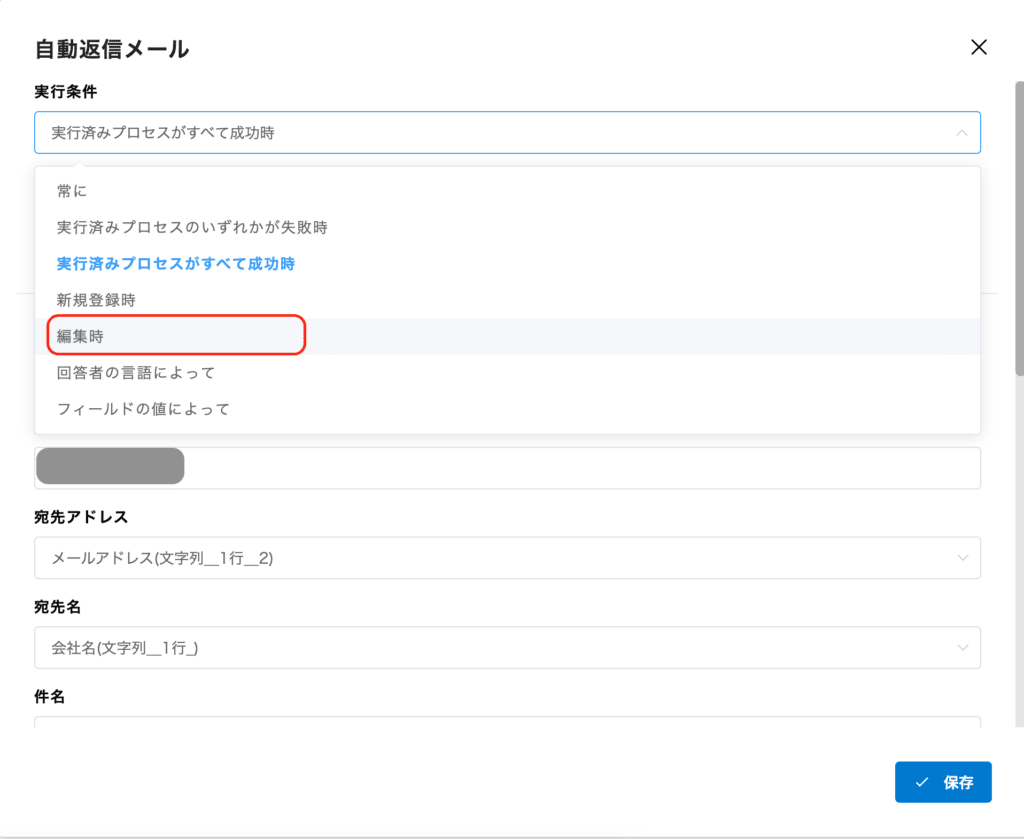Click the grayed-out redacted field above 宛先アドレス
Viewport: 1024px width, 839px height.
110,466
